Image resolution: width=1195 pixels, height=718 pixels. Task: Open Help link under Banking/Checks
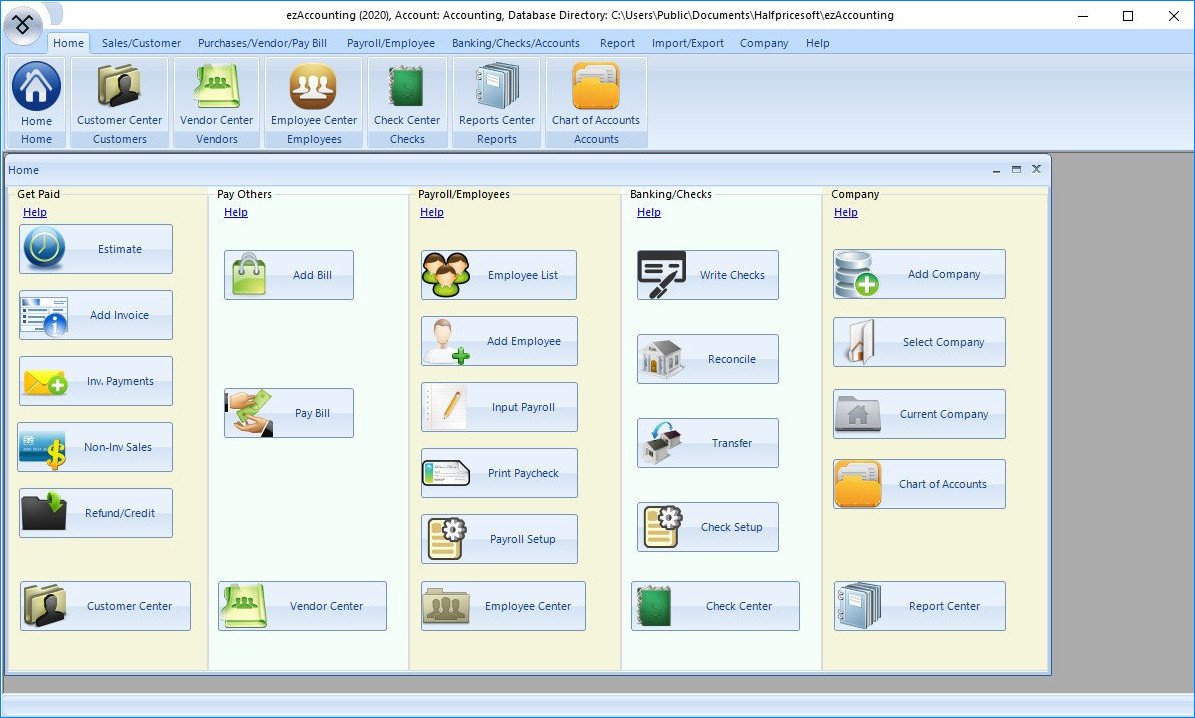pyautogui.click(x=648, y=212)
